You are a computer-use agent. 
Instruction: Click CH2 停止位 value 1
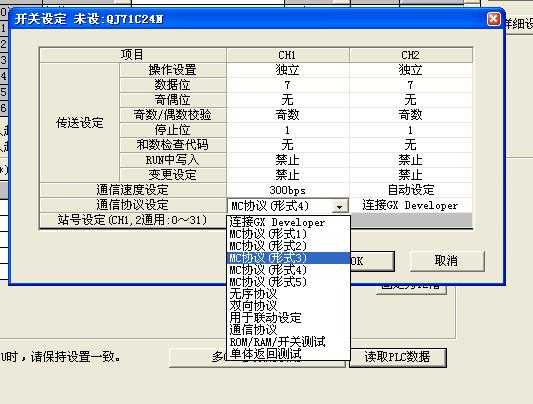click(x=411, y=130)
